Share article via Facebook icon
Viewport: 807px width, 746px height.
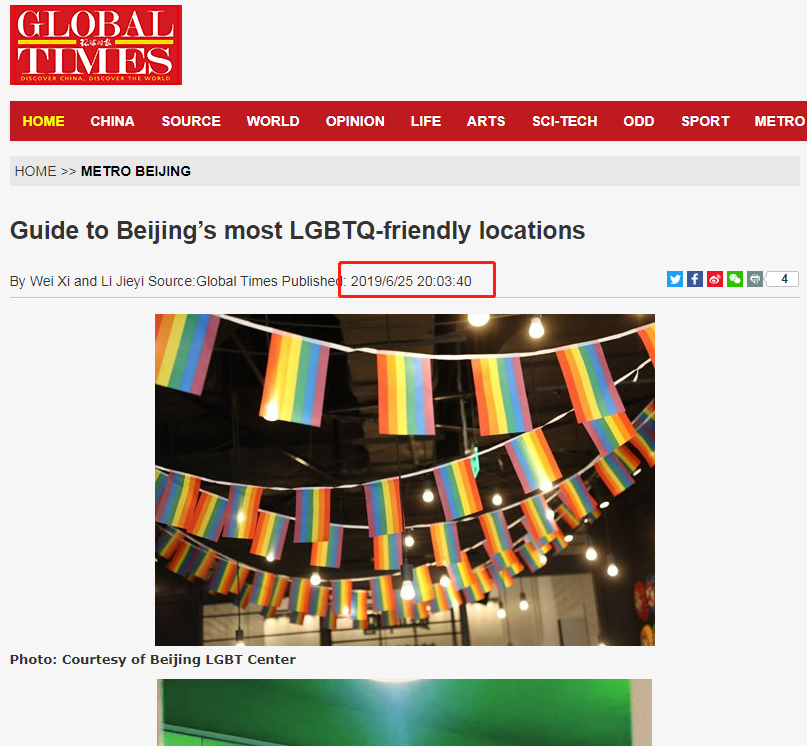695,279
